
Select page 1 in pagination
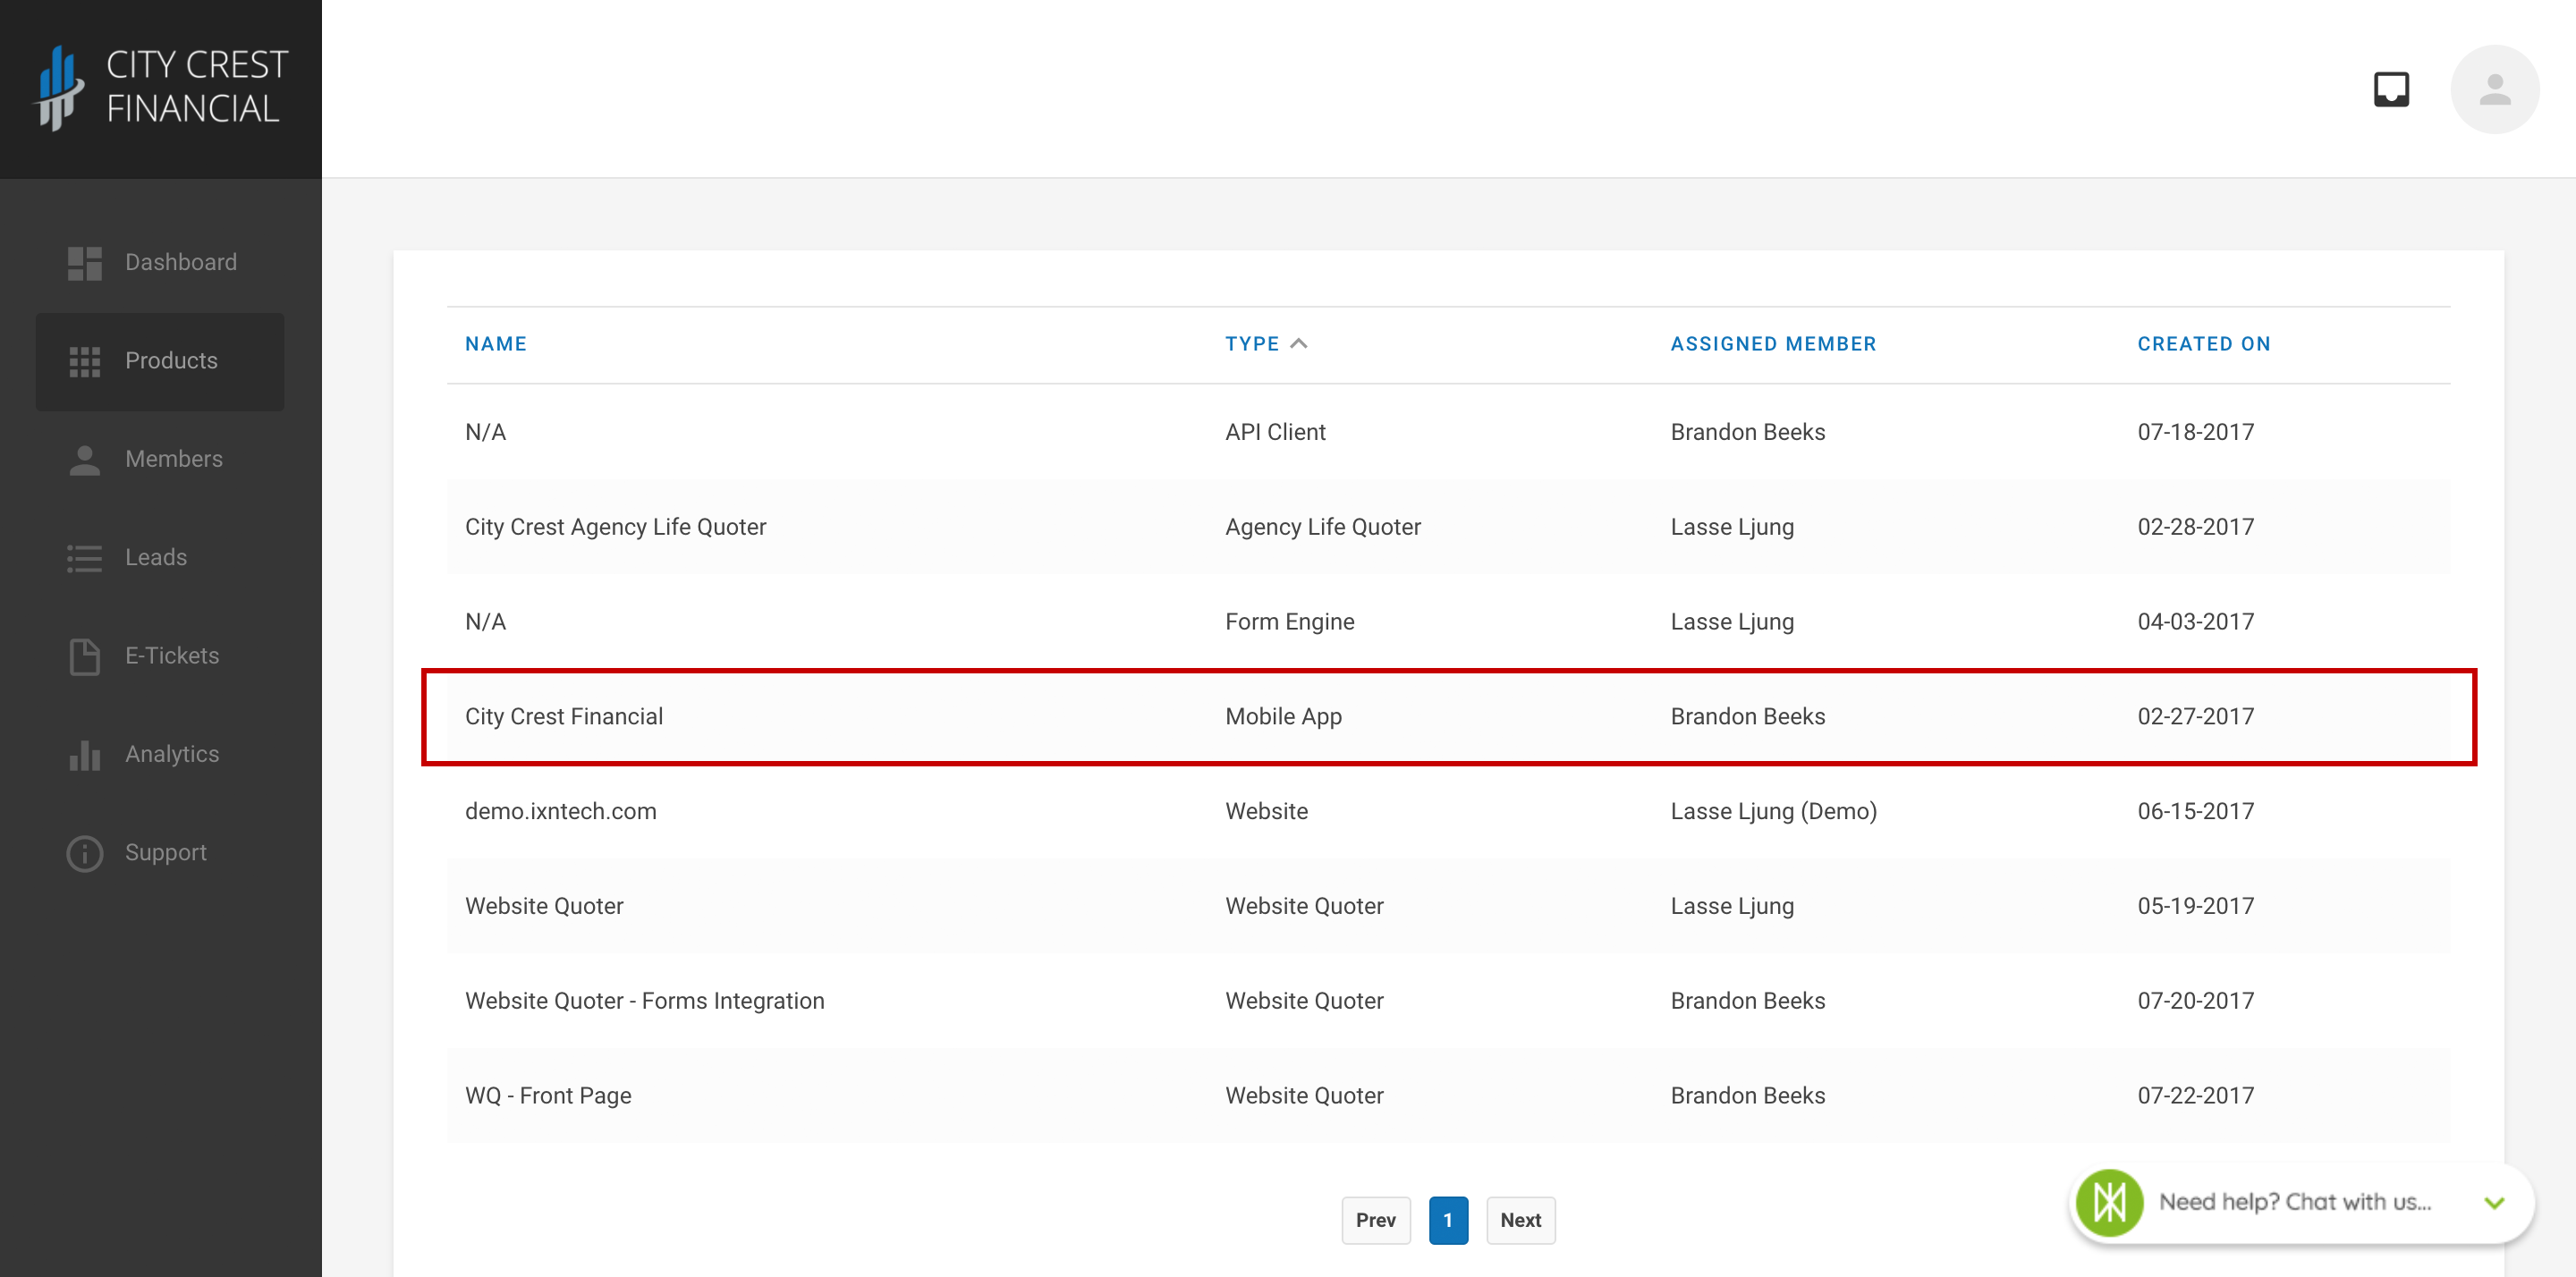coord(1447,1220)
